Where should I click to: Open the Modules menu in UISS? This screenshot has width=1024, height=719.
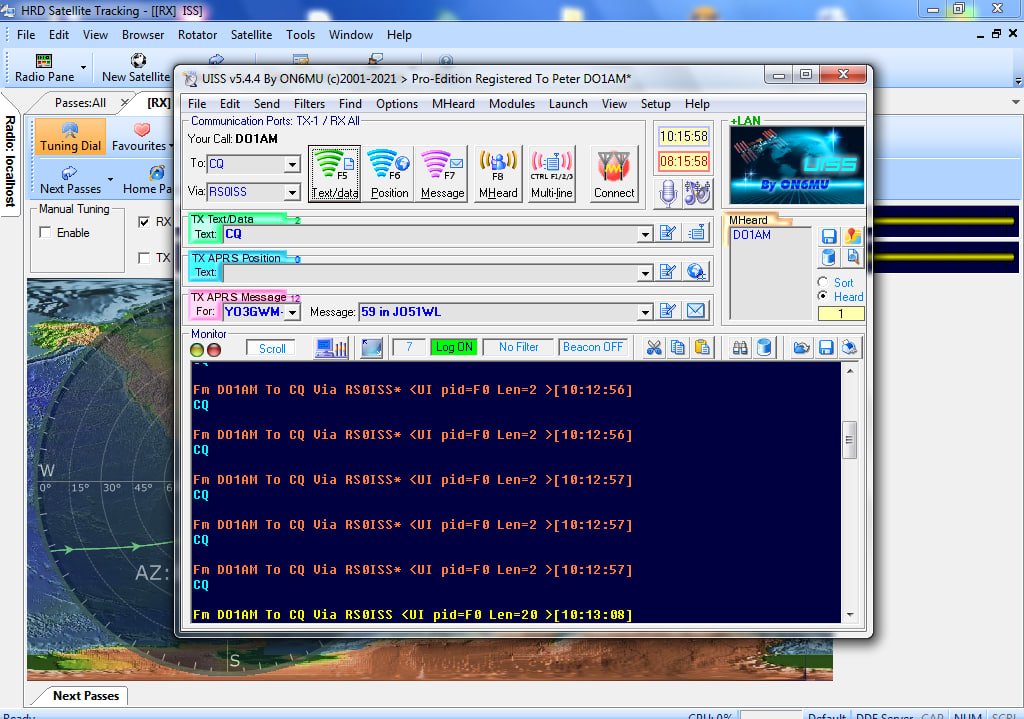pos(512,104)
